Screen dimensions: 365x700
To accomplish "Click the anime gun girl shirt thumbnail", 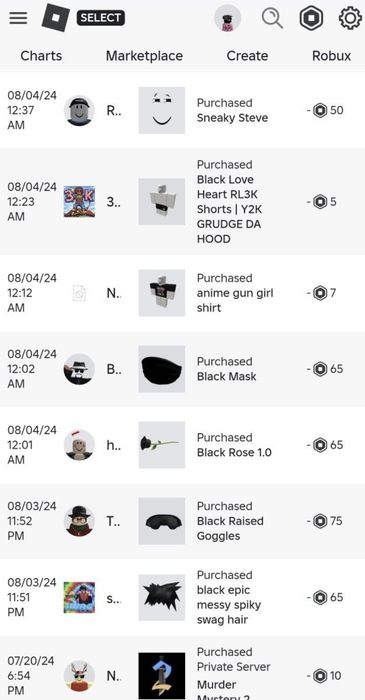I will (x=162, y=293).
